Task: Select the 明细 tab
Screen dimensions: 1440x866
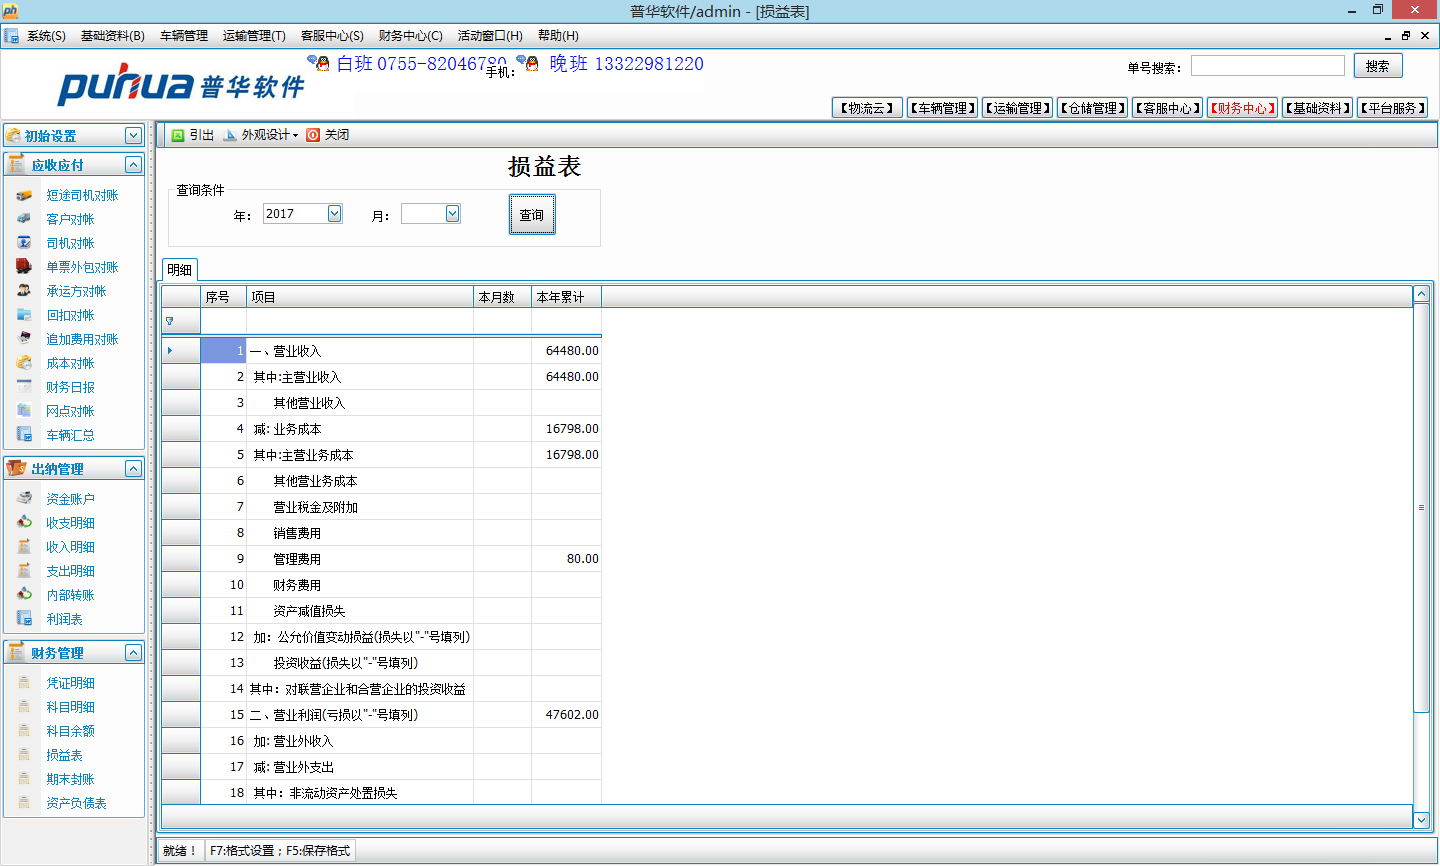Action: (180, 270)
